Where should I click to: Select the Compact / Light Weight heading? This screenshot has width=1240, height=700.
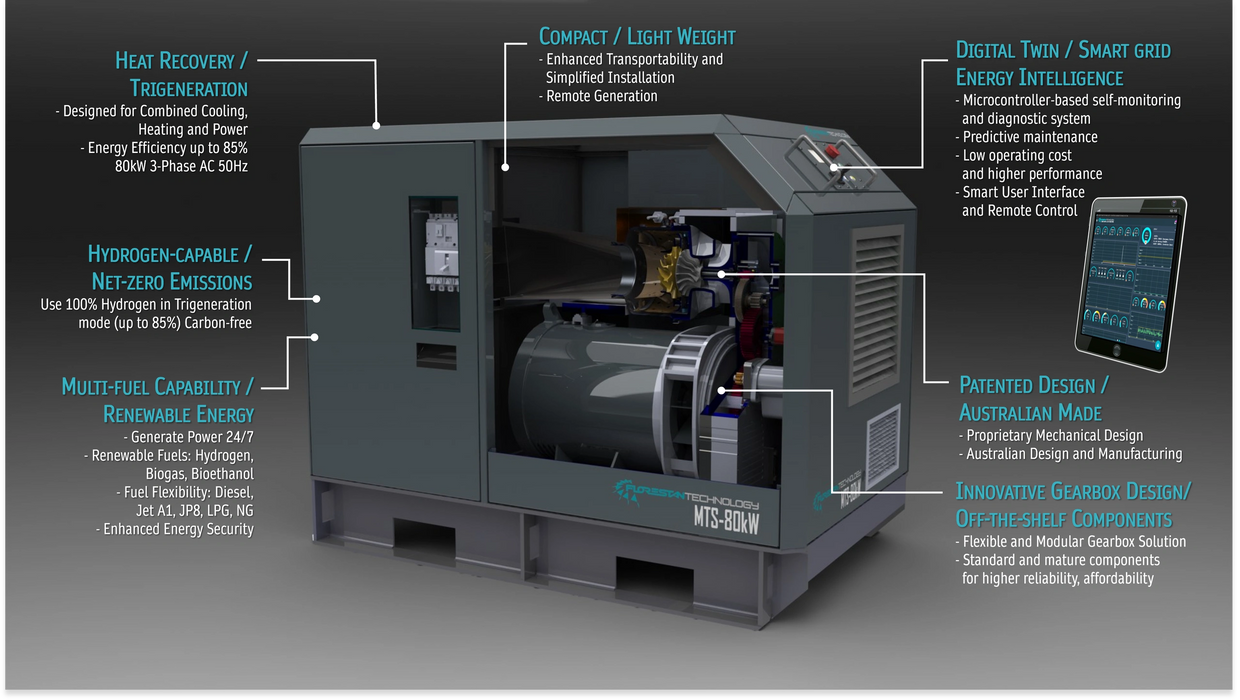click(x=637, y=37)
